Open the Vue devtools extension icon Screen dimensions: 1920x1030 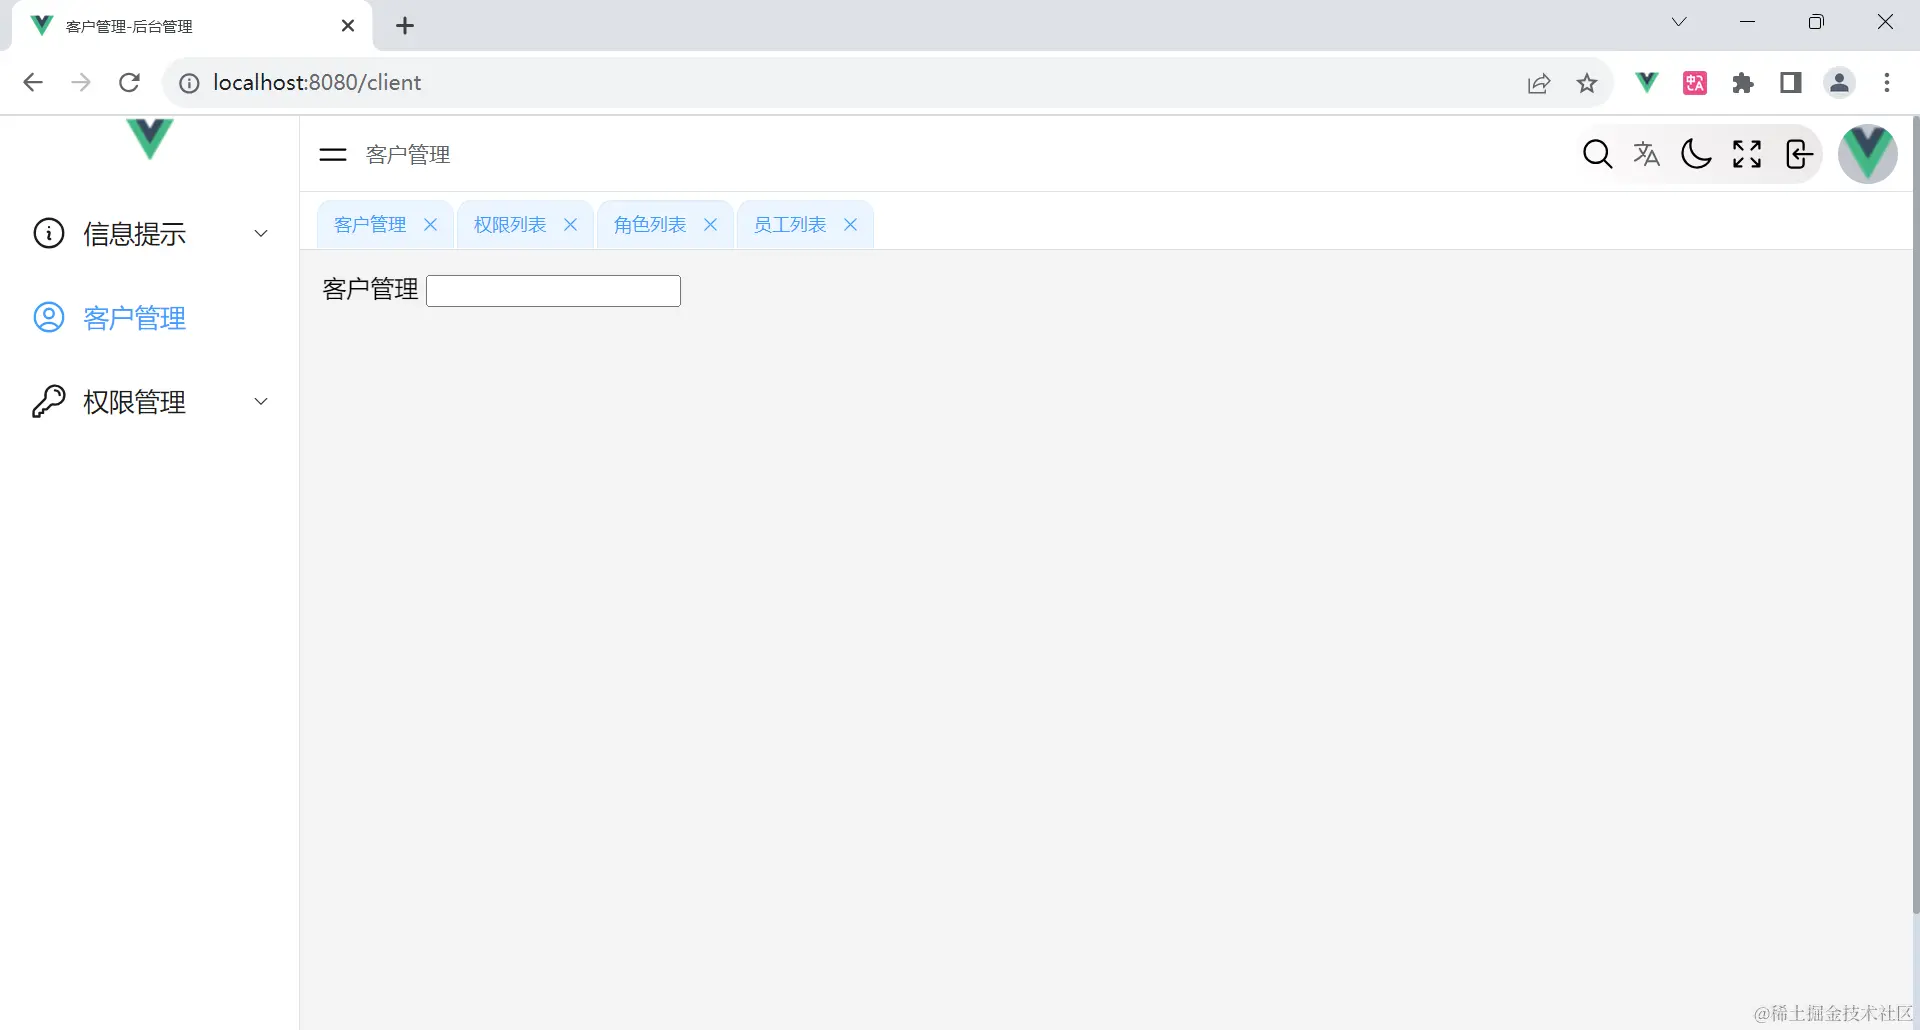[x=1646, y=83]
